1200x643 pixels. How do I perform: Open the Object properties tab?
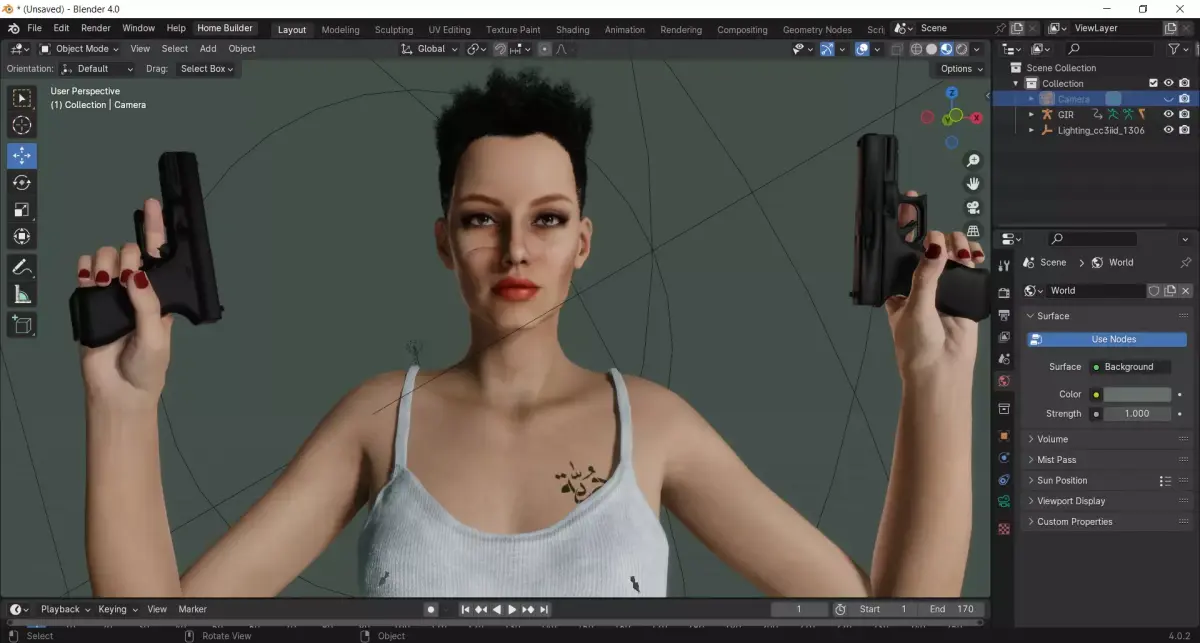point(1004,436)
